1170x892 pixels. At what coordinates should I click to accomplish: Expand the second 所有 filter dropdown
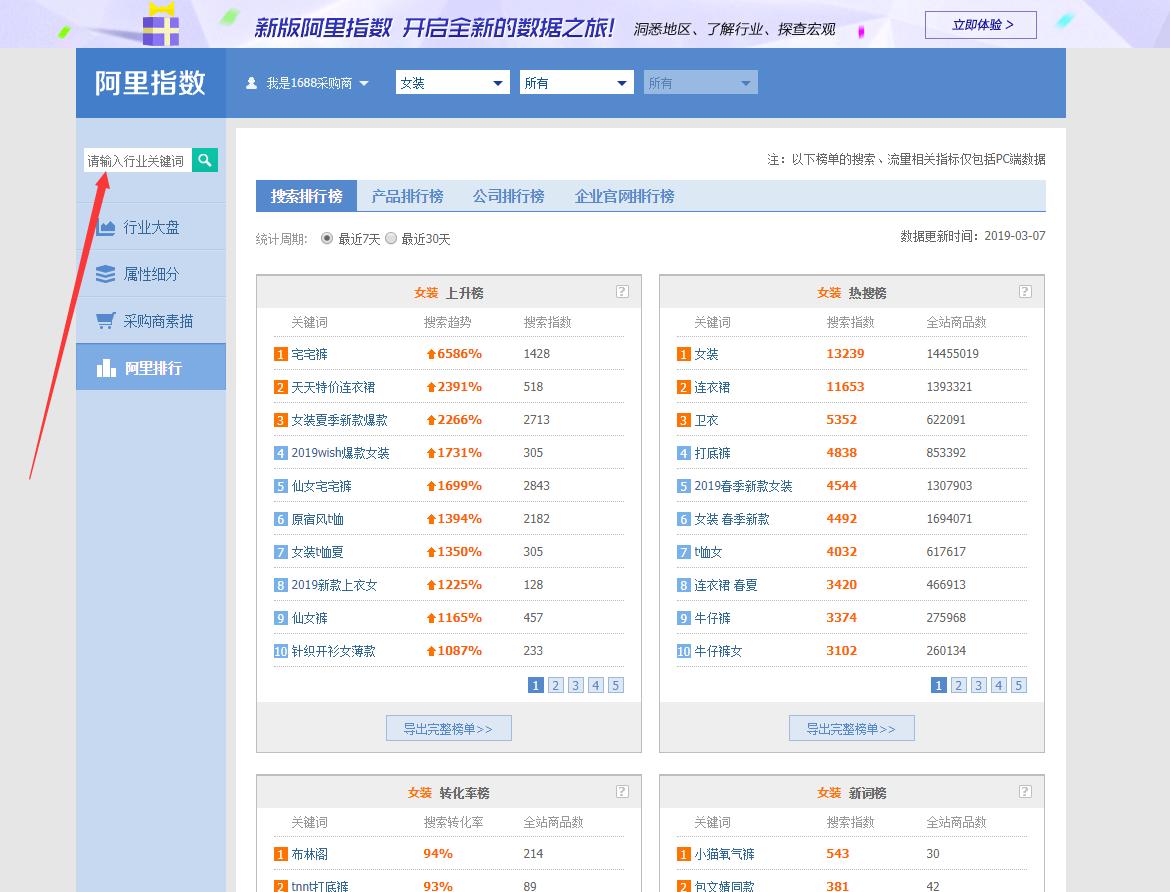tap(700, 82)
